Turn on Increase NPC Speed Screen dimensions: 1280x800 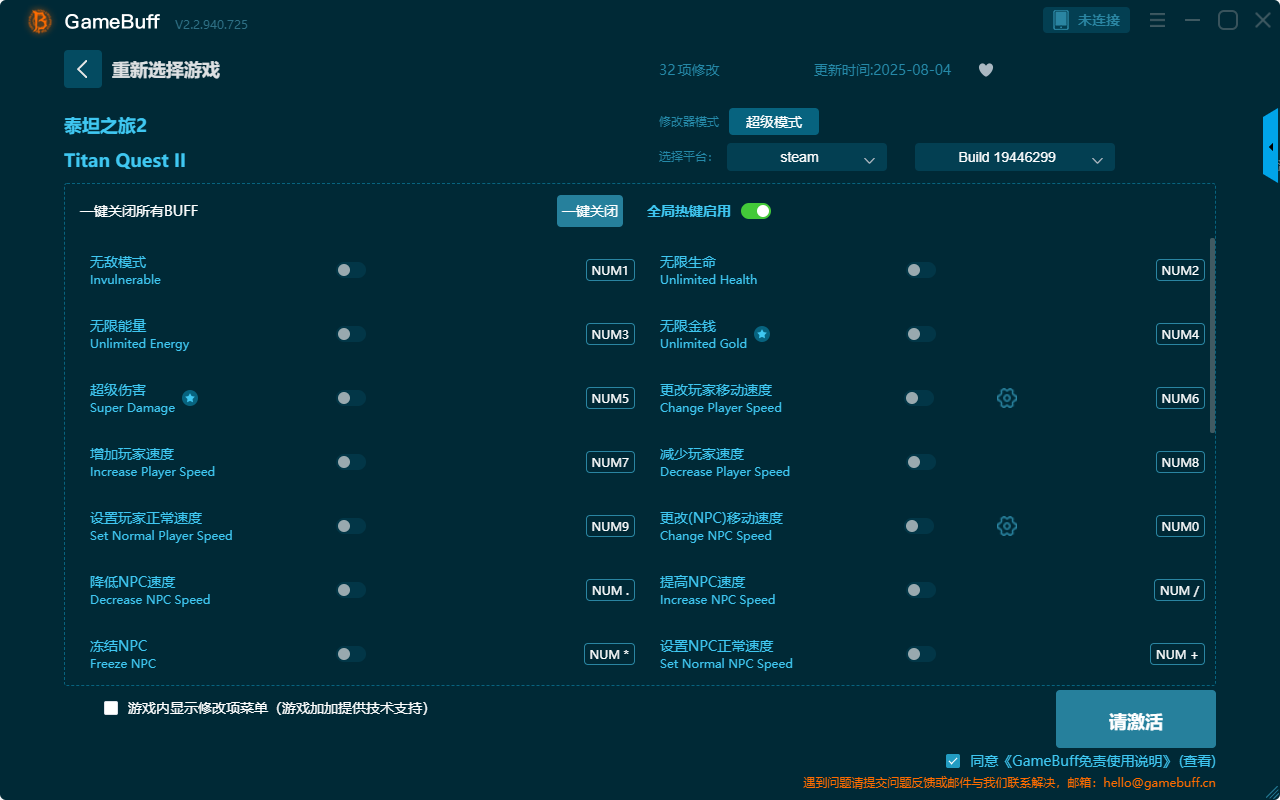pos(921,590)
